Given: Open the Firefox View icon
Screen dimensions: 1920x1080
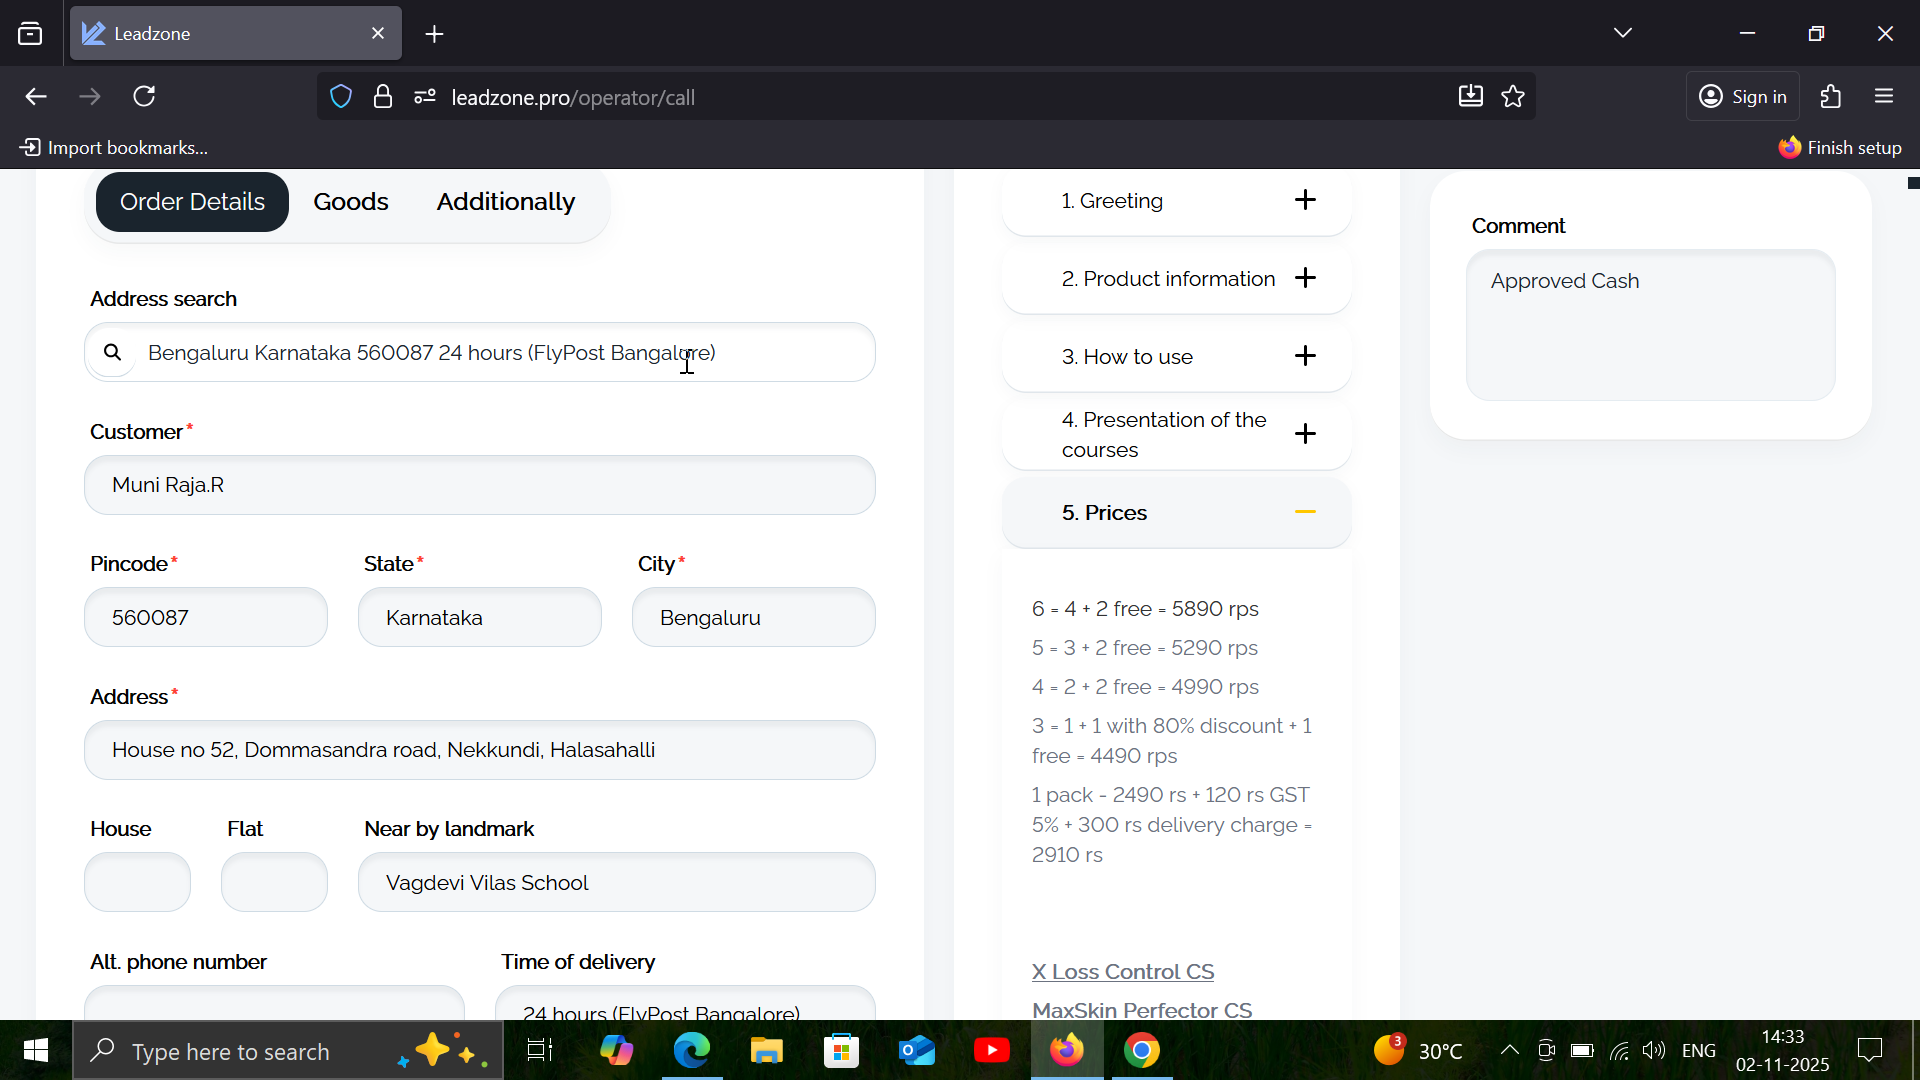Looking at the screenshot, I should click(x=30, y=34).
